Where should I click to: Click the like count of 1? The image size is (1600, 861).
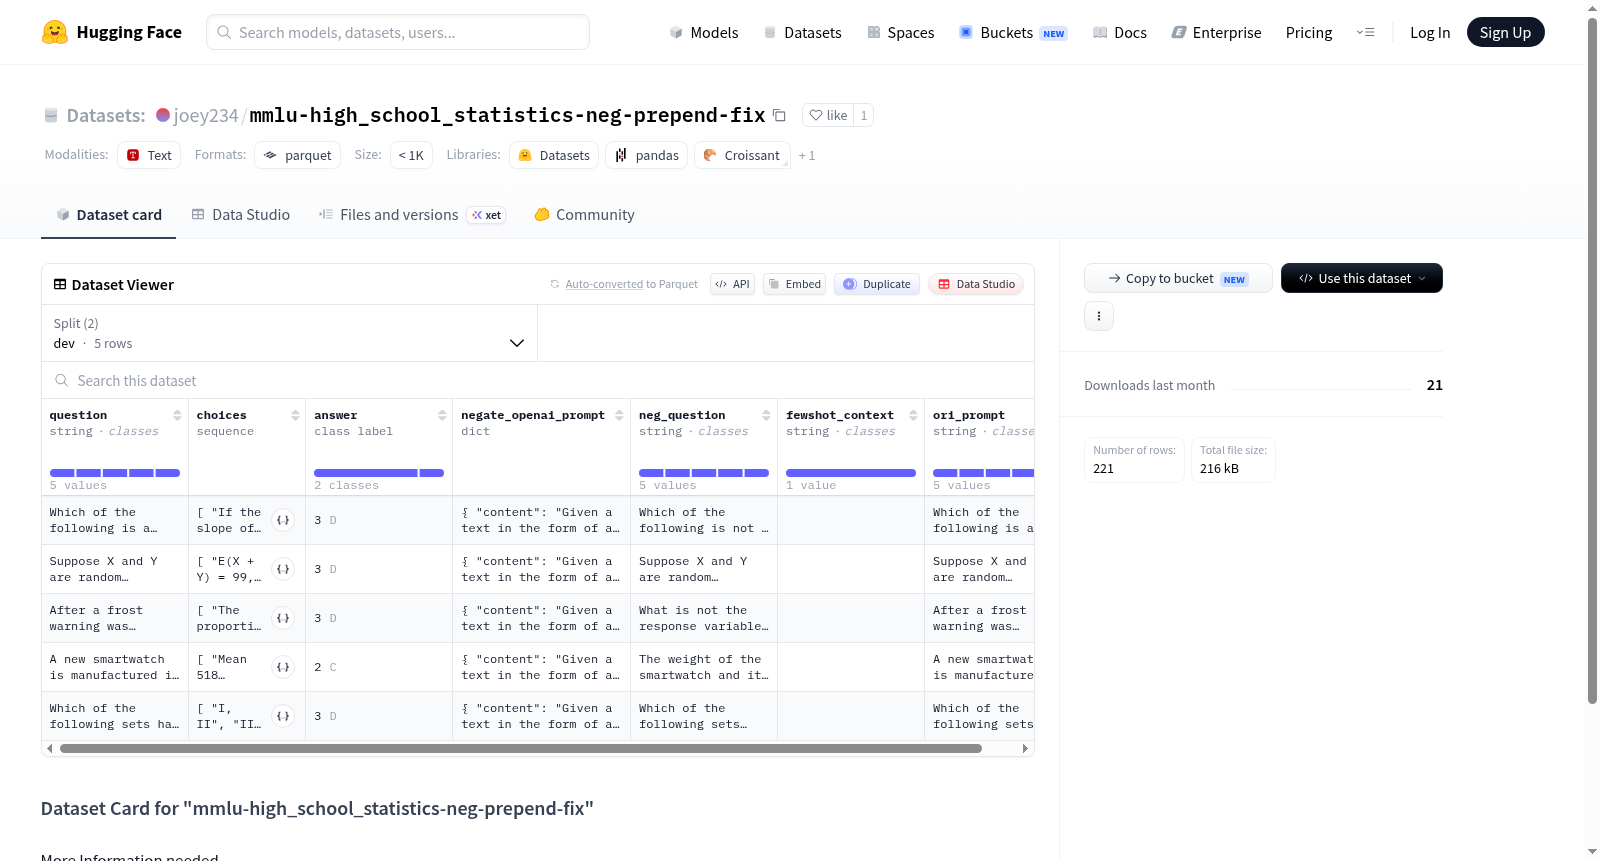(x=864, y=115)
